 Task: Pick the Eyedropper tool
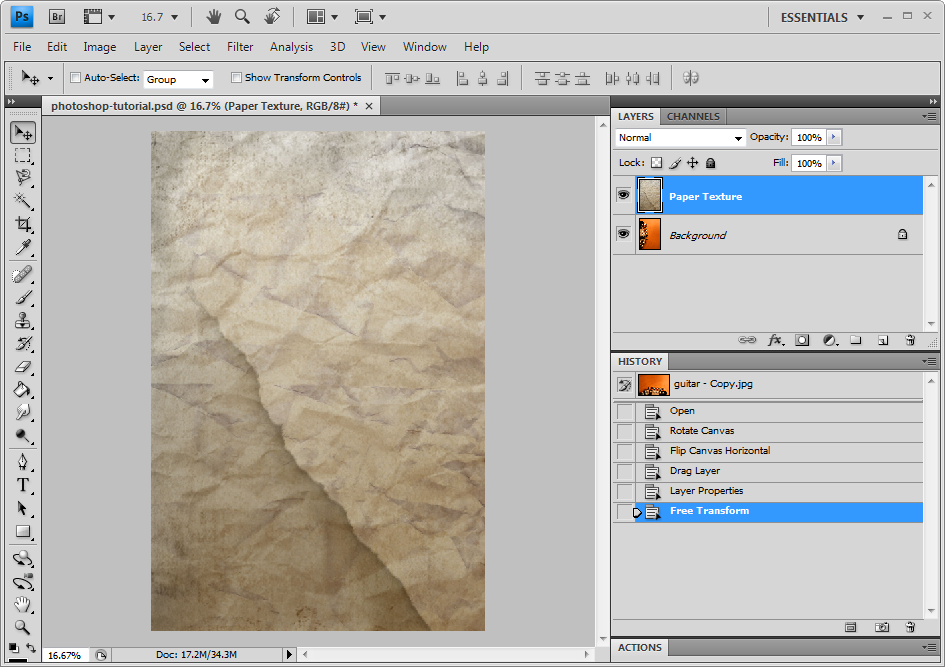pos(22,248)
